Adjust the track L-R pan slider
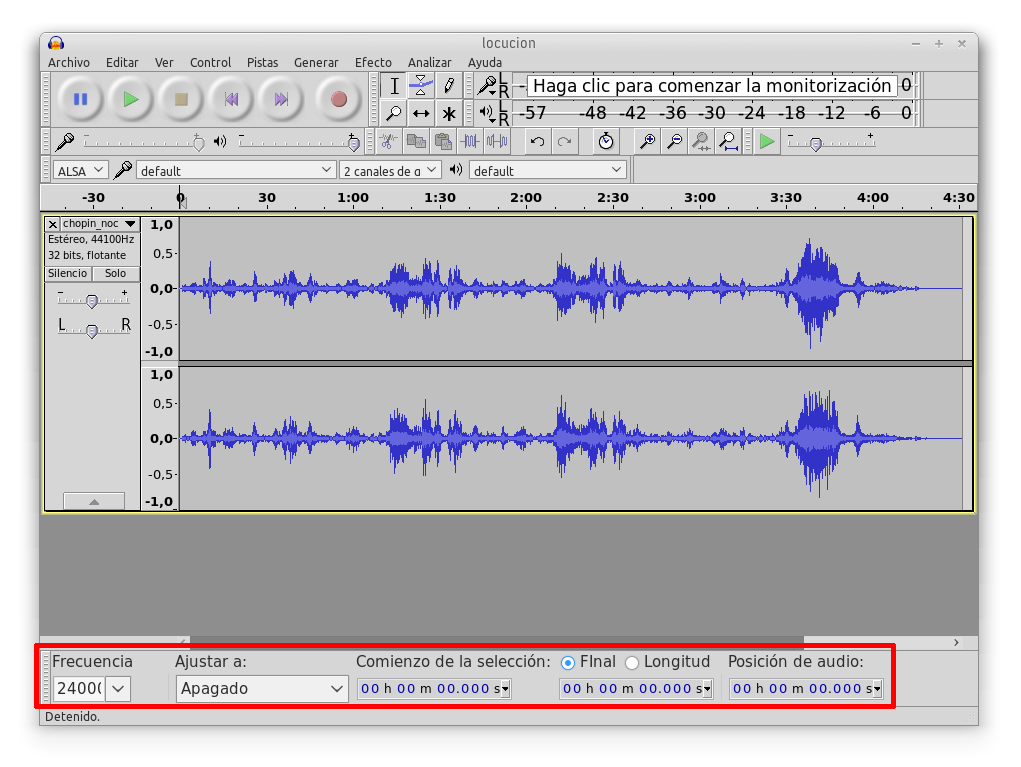The width and height of the screenshot is (1021, 767). 92,329
